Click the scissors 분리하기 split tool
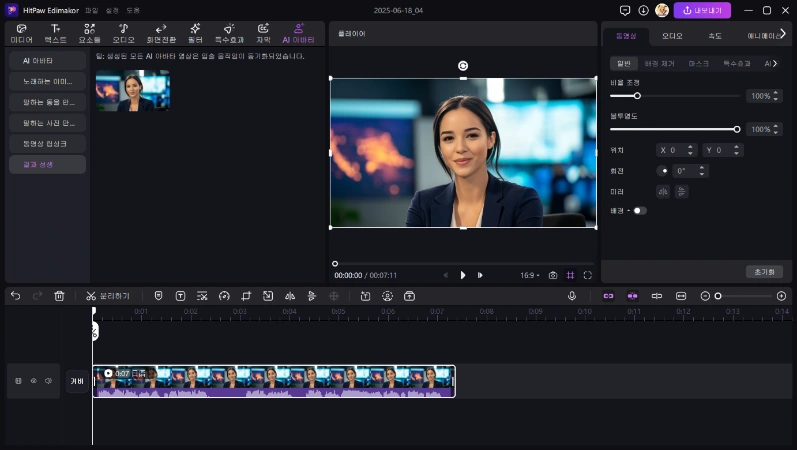Screen dimensions: 797x450 (108, 296)
